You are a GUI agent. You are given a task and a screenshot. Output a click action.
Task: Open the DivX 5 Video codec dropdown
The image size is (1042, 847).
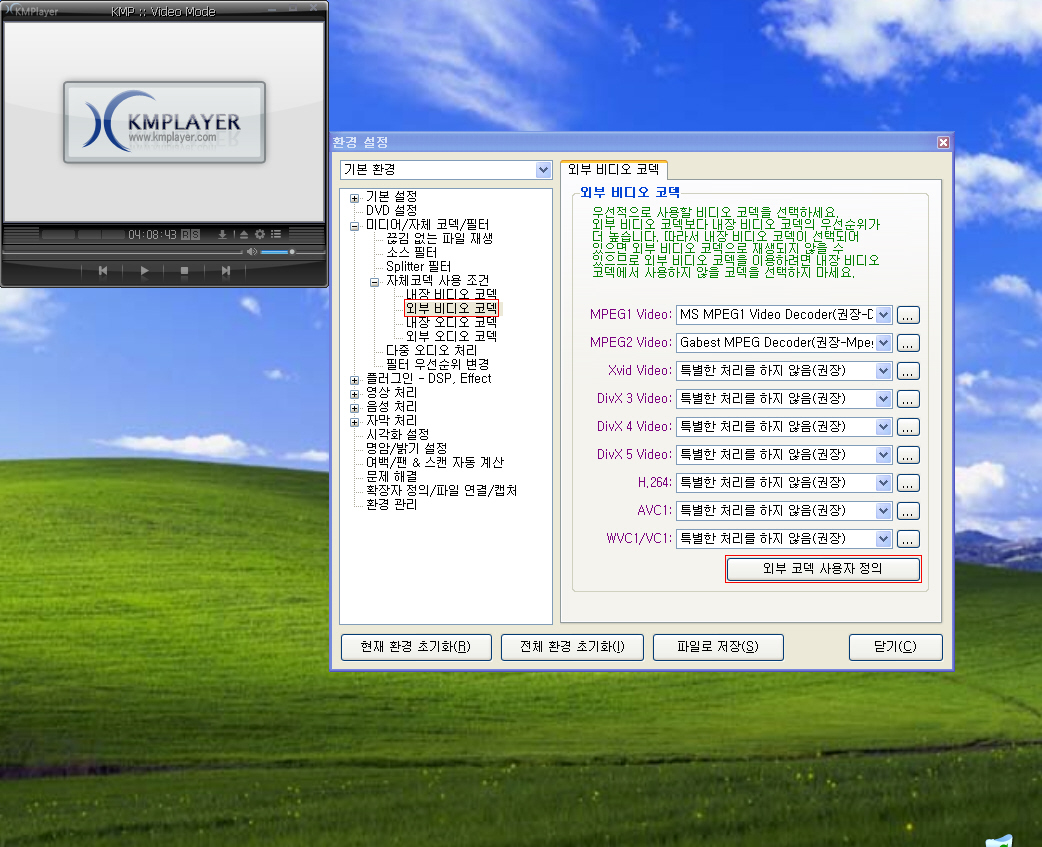[x=883, y=454]
